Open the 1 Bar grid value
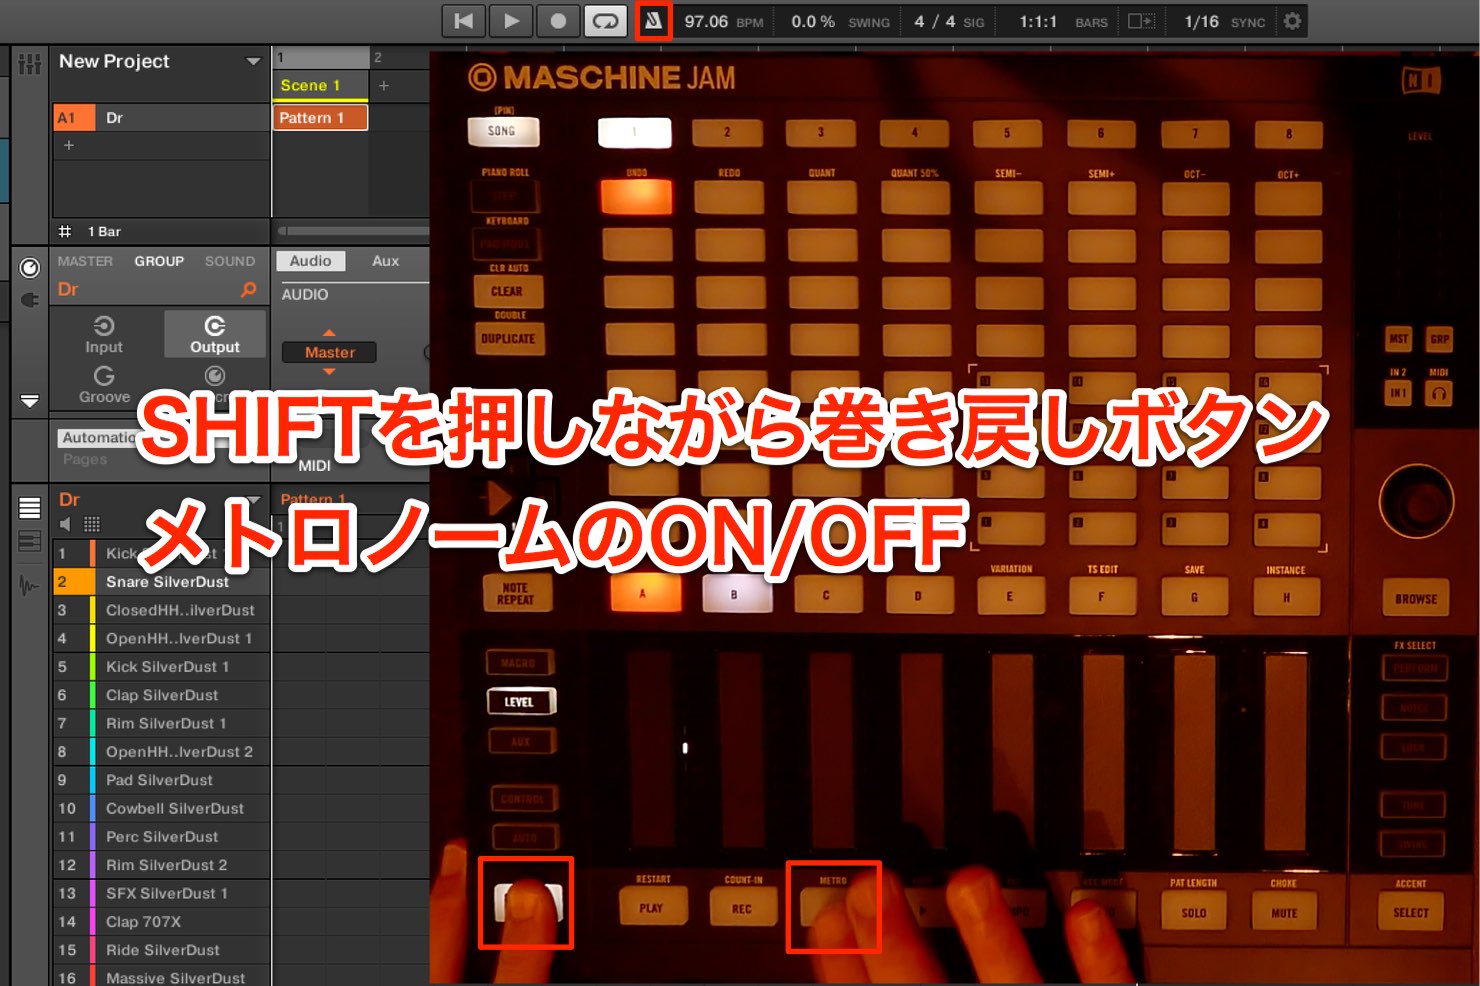 [x=104, y=231]
